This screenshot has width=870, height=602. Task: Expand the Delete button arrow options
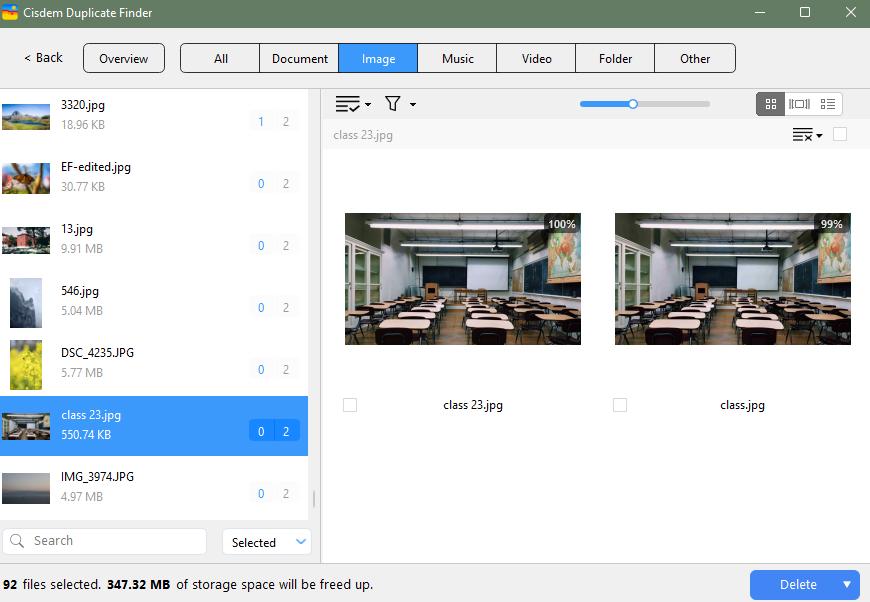(847, 585)
